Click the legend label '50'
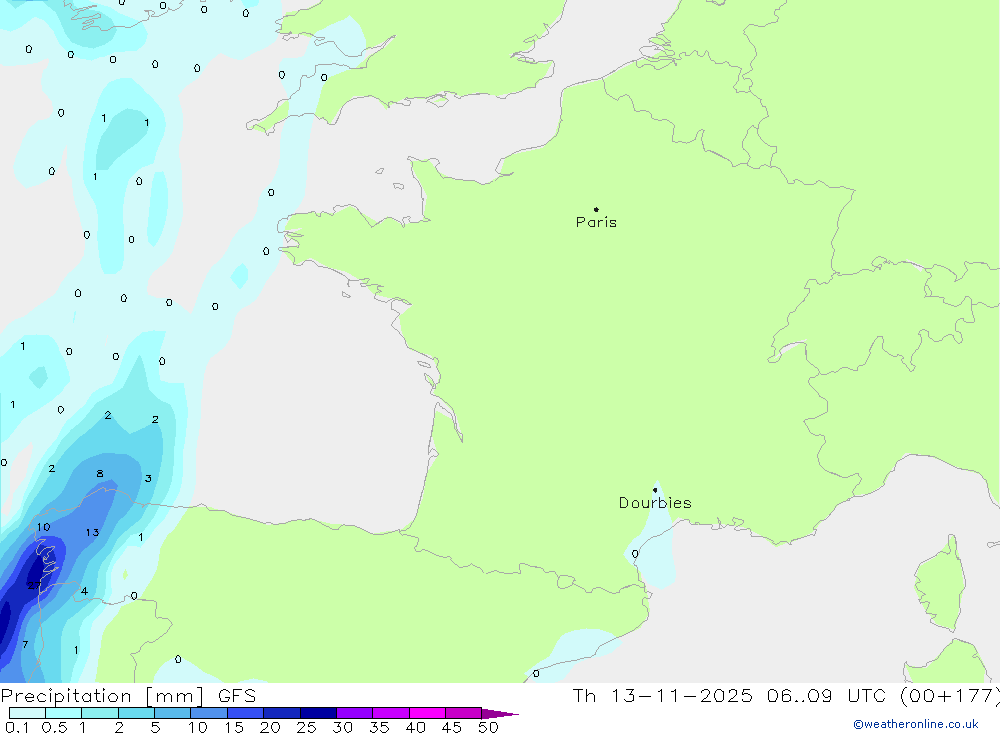This screenshot has height=733, width=1000. pyautogui.click(x=488, y=727)
